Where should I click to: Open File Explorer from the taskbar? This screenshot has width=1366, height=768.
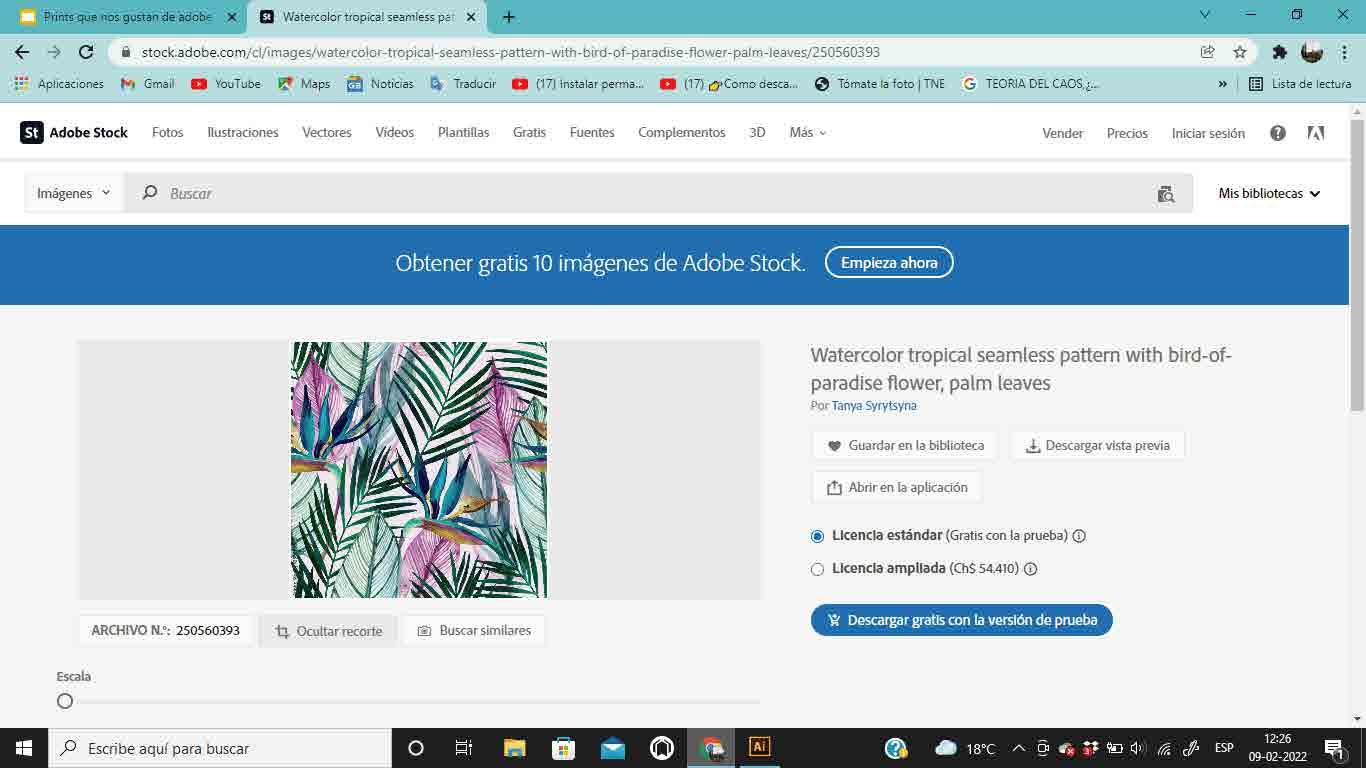515,748
